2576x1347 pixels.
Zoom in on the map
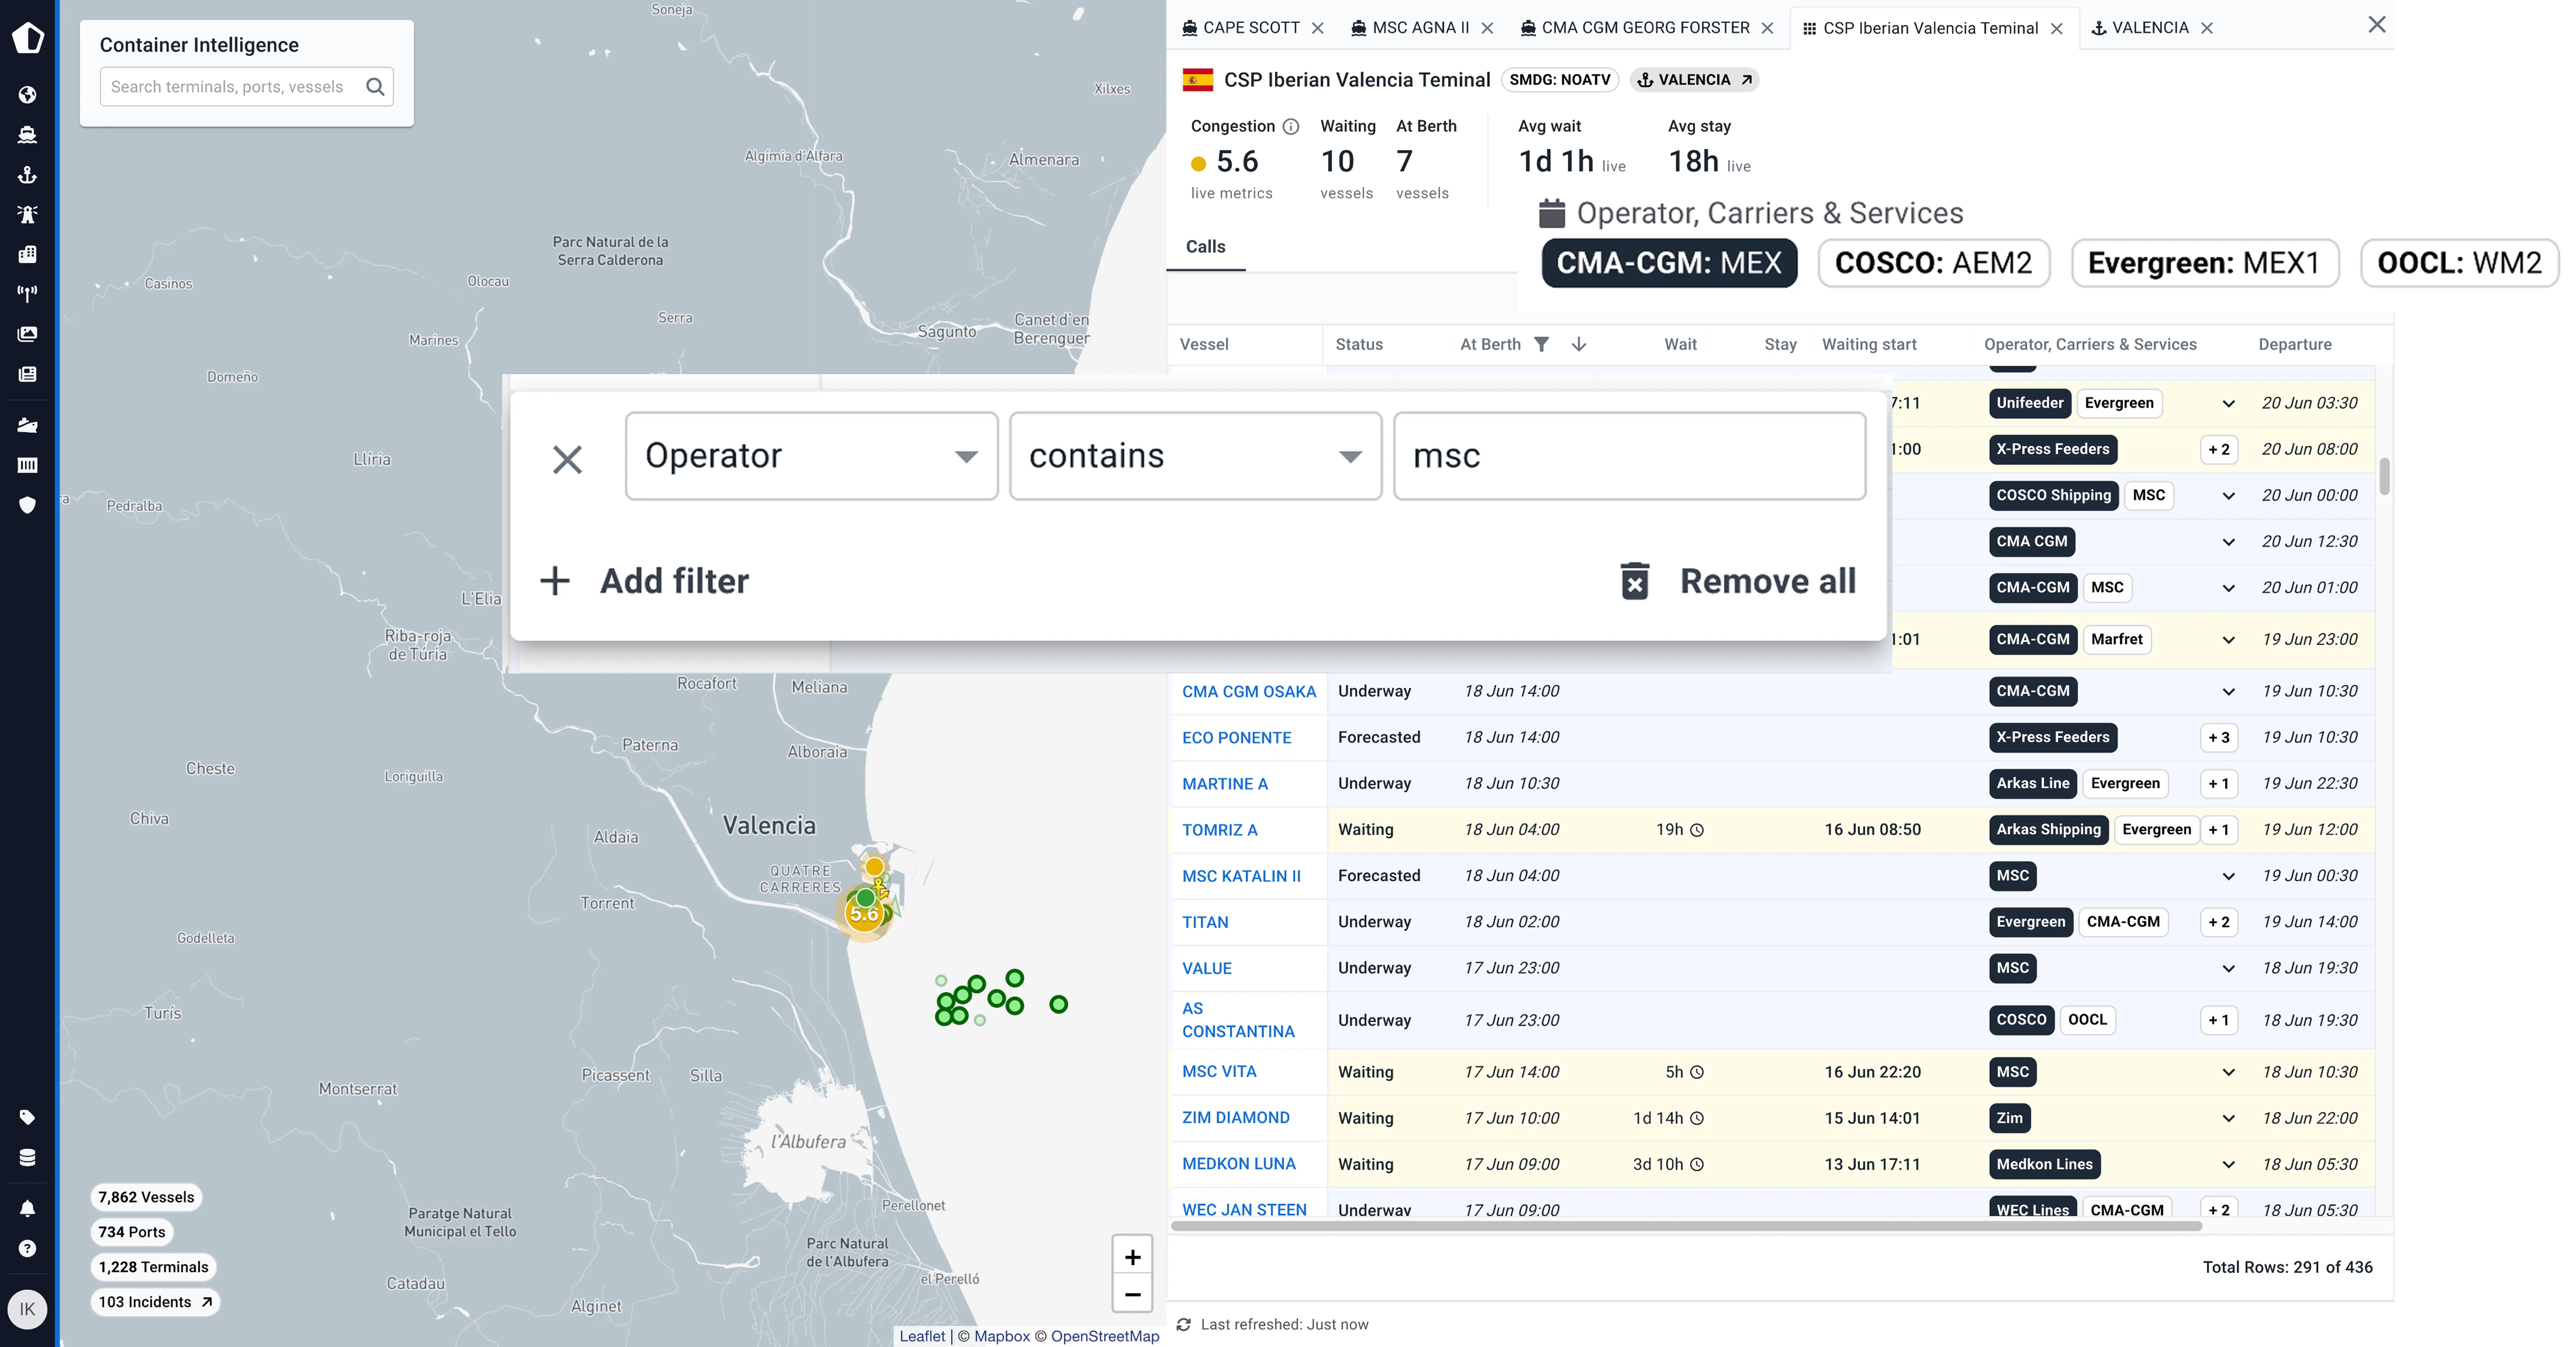point(1132,1257)
